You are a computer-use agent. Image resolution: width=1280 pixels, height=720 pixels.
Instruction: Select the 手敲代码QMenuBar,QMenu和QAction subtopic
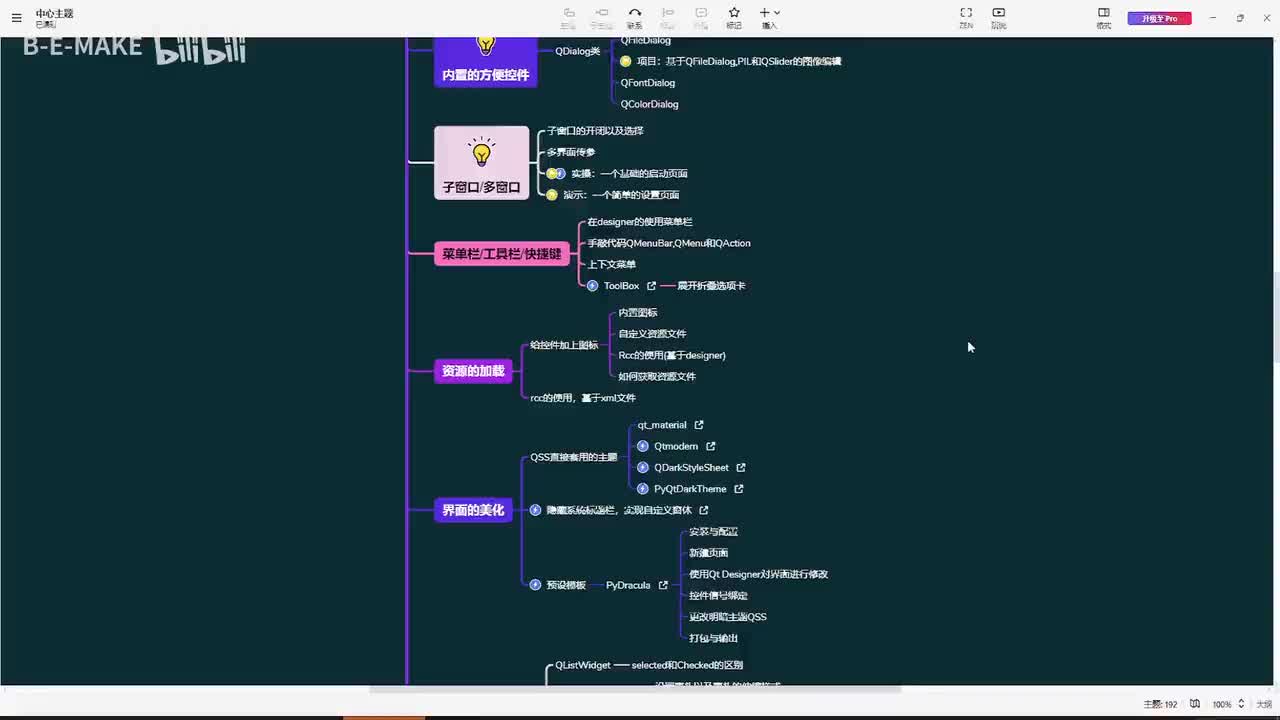click(x=669, y=243)
